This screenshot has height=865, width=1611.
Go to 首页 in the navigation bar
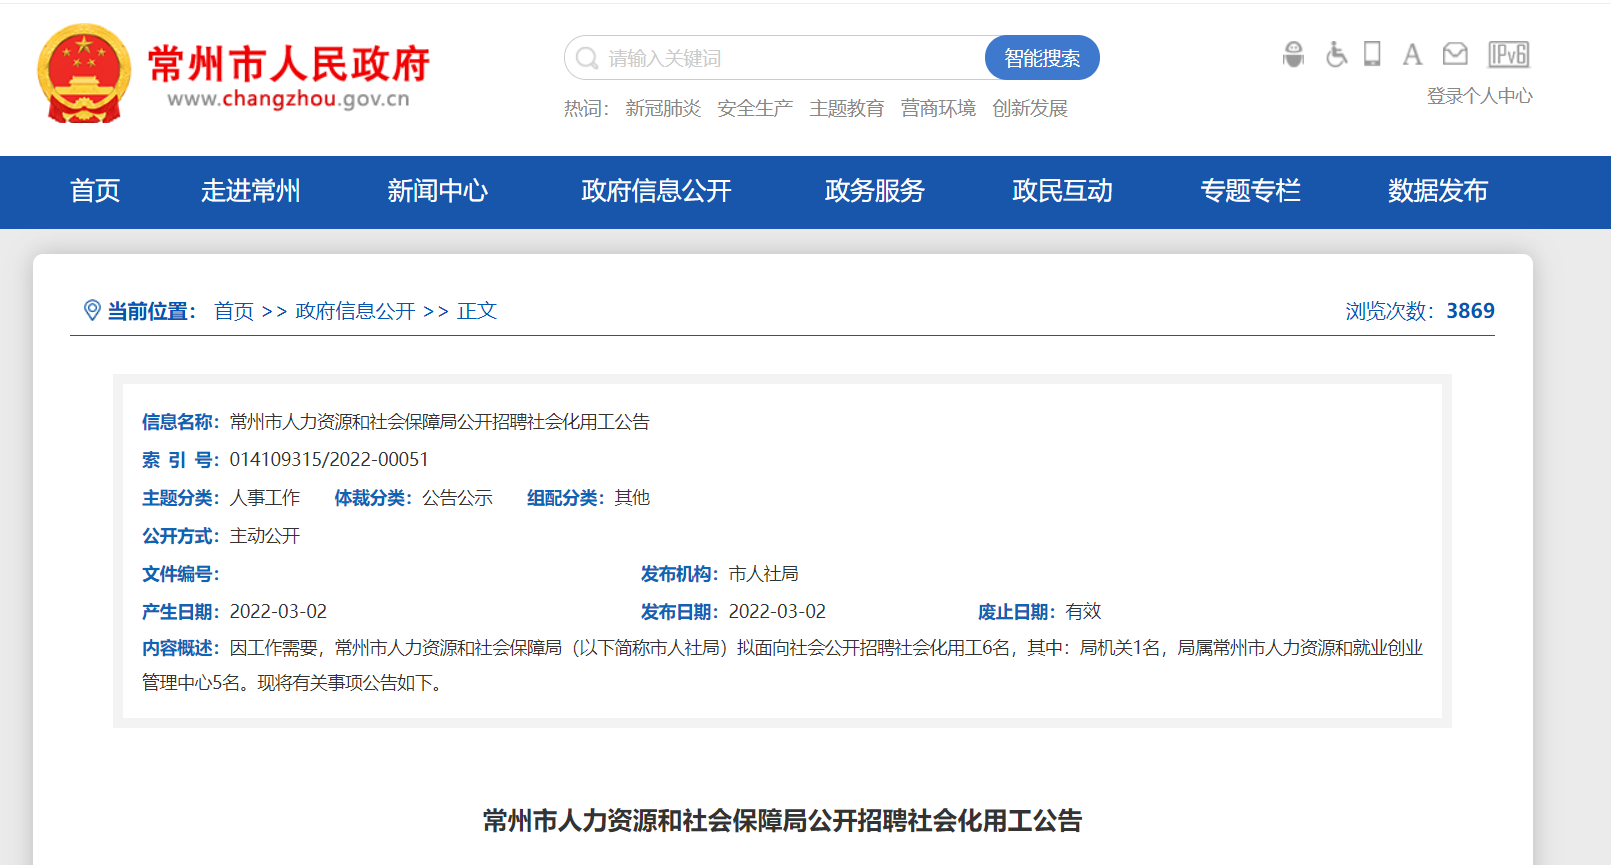click(95, 191)
